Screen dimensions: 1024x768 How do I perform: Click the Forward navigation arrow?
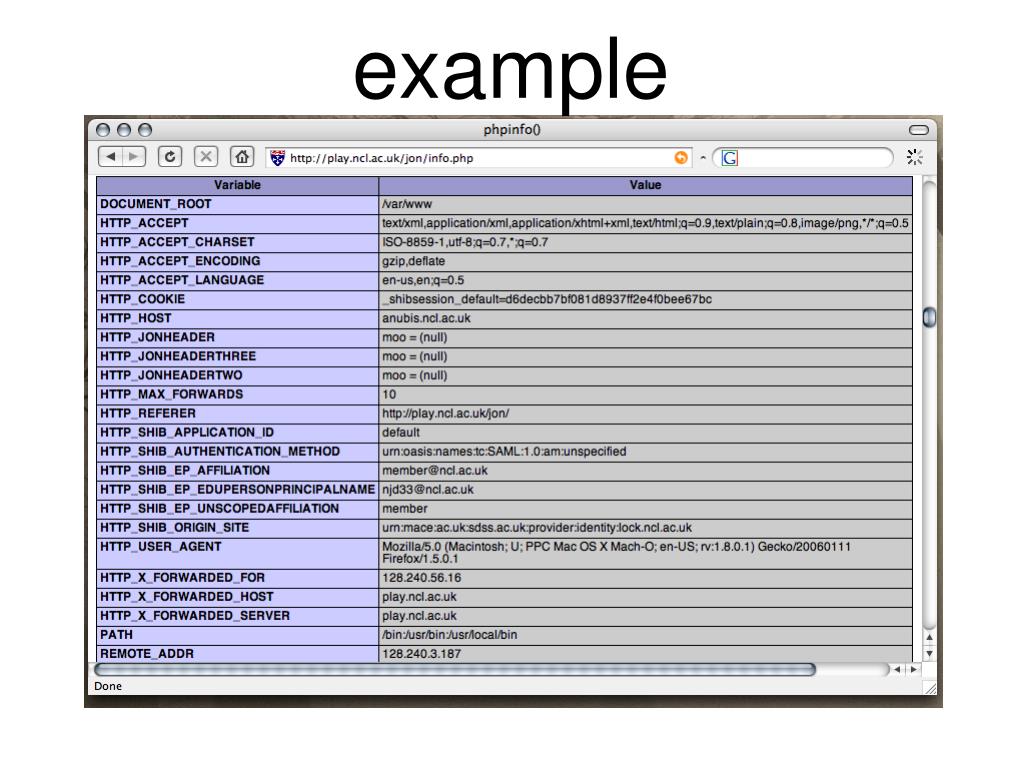[x=134, y=157]
